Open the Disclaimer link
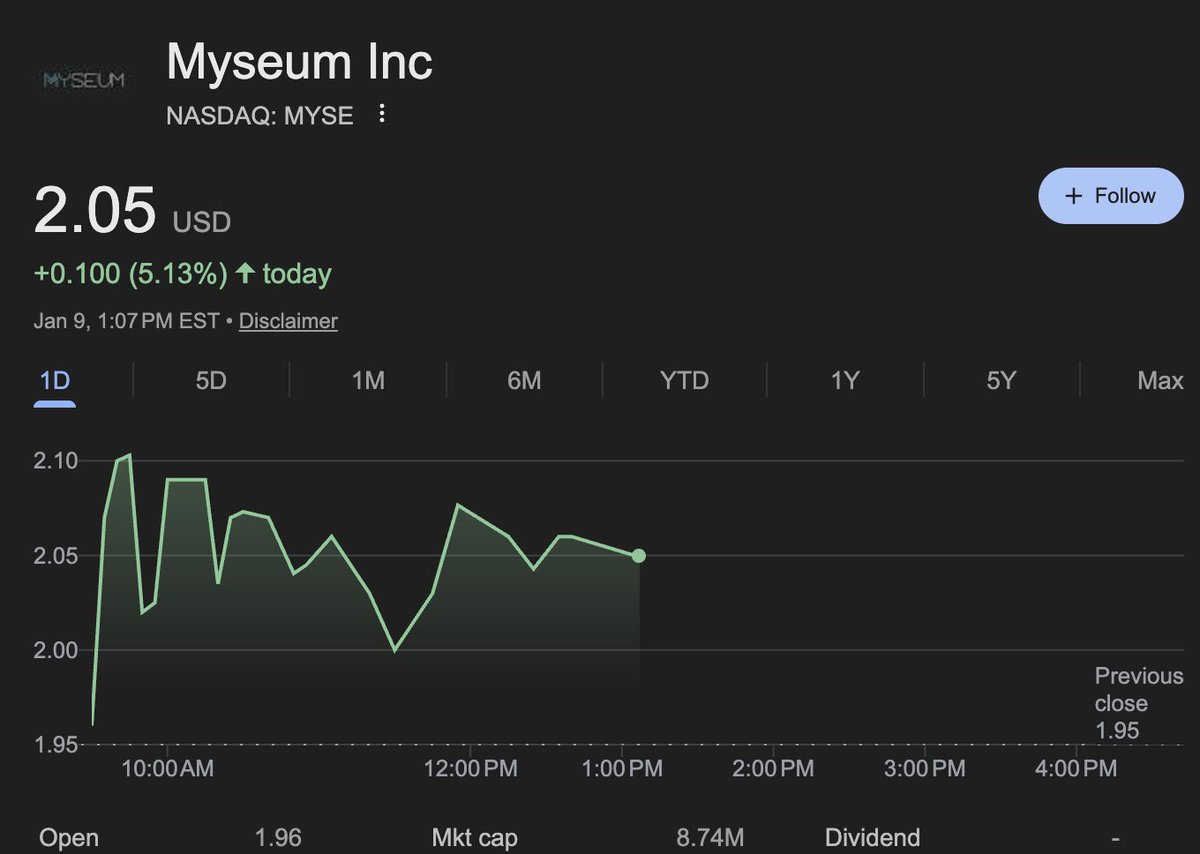Viewport: 1200px width, 854px height. click(x=288, y=321)
